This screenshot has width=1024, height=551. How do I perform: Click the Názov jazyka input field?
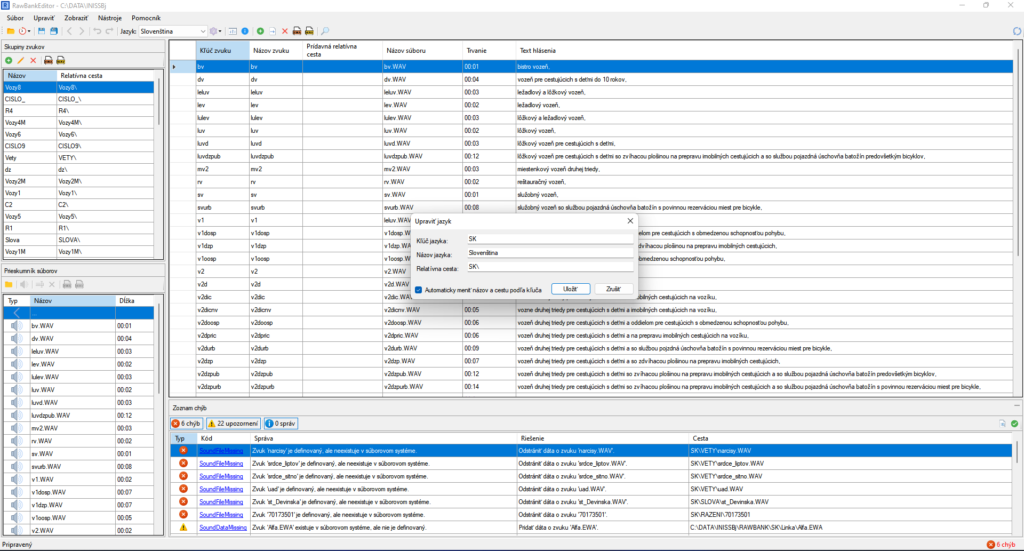point(550,254)
